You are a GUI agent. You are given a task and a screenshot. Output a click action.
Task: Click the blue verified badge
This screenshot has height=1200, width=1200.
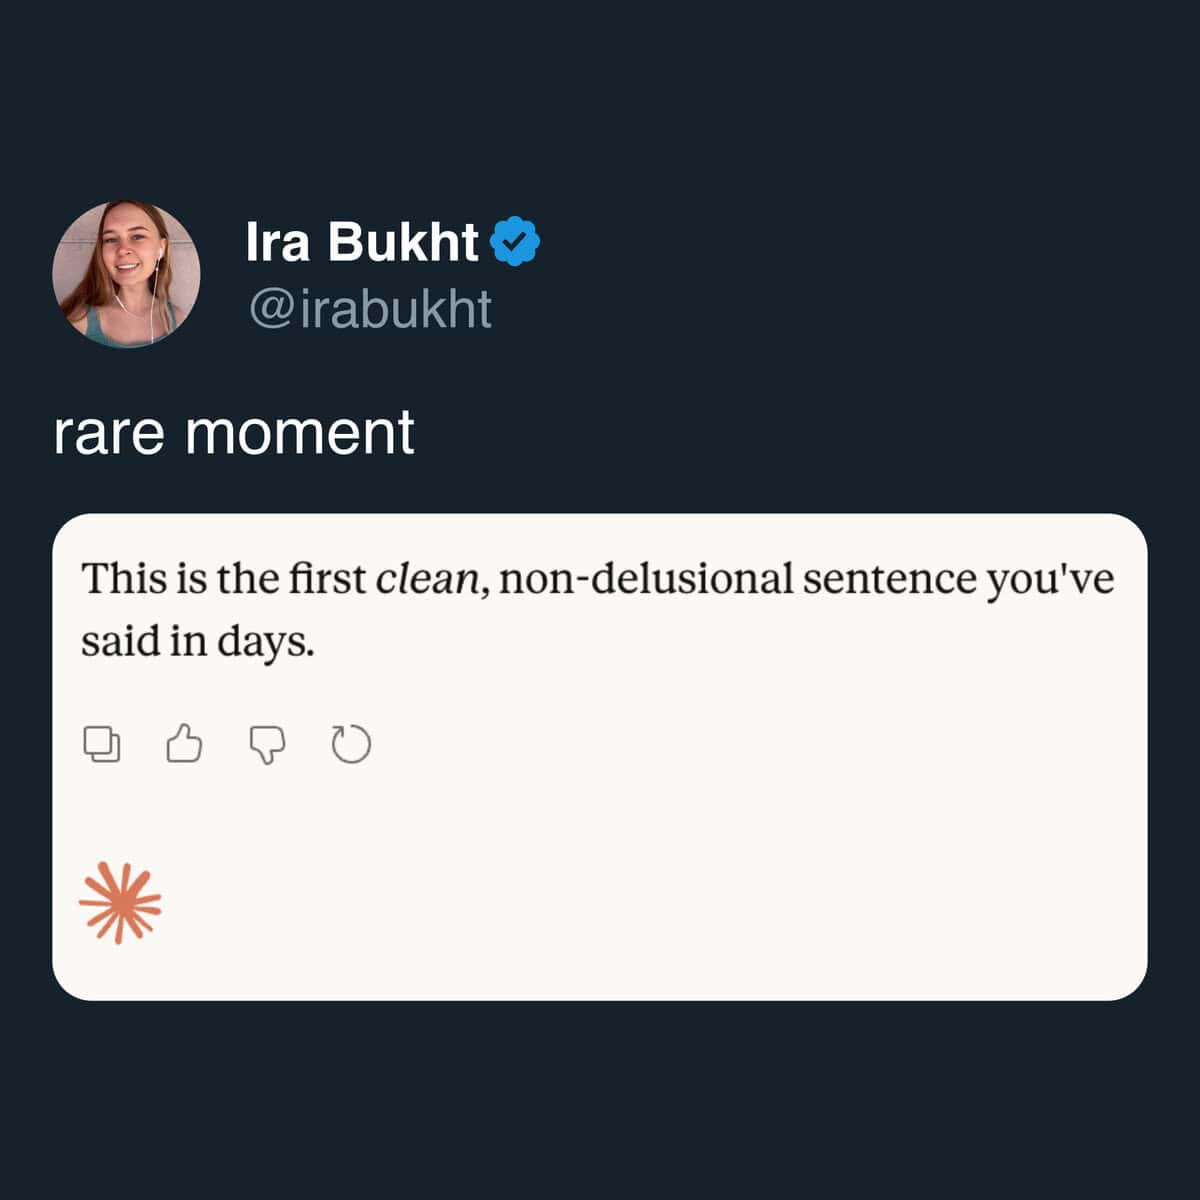click(x=516, y=242)
